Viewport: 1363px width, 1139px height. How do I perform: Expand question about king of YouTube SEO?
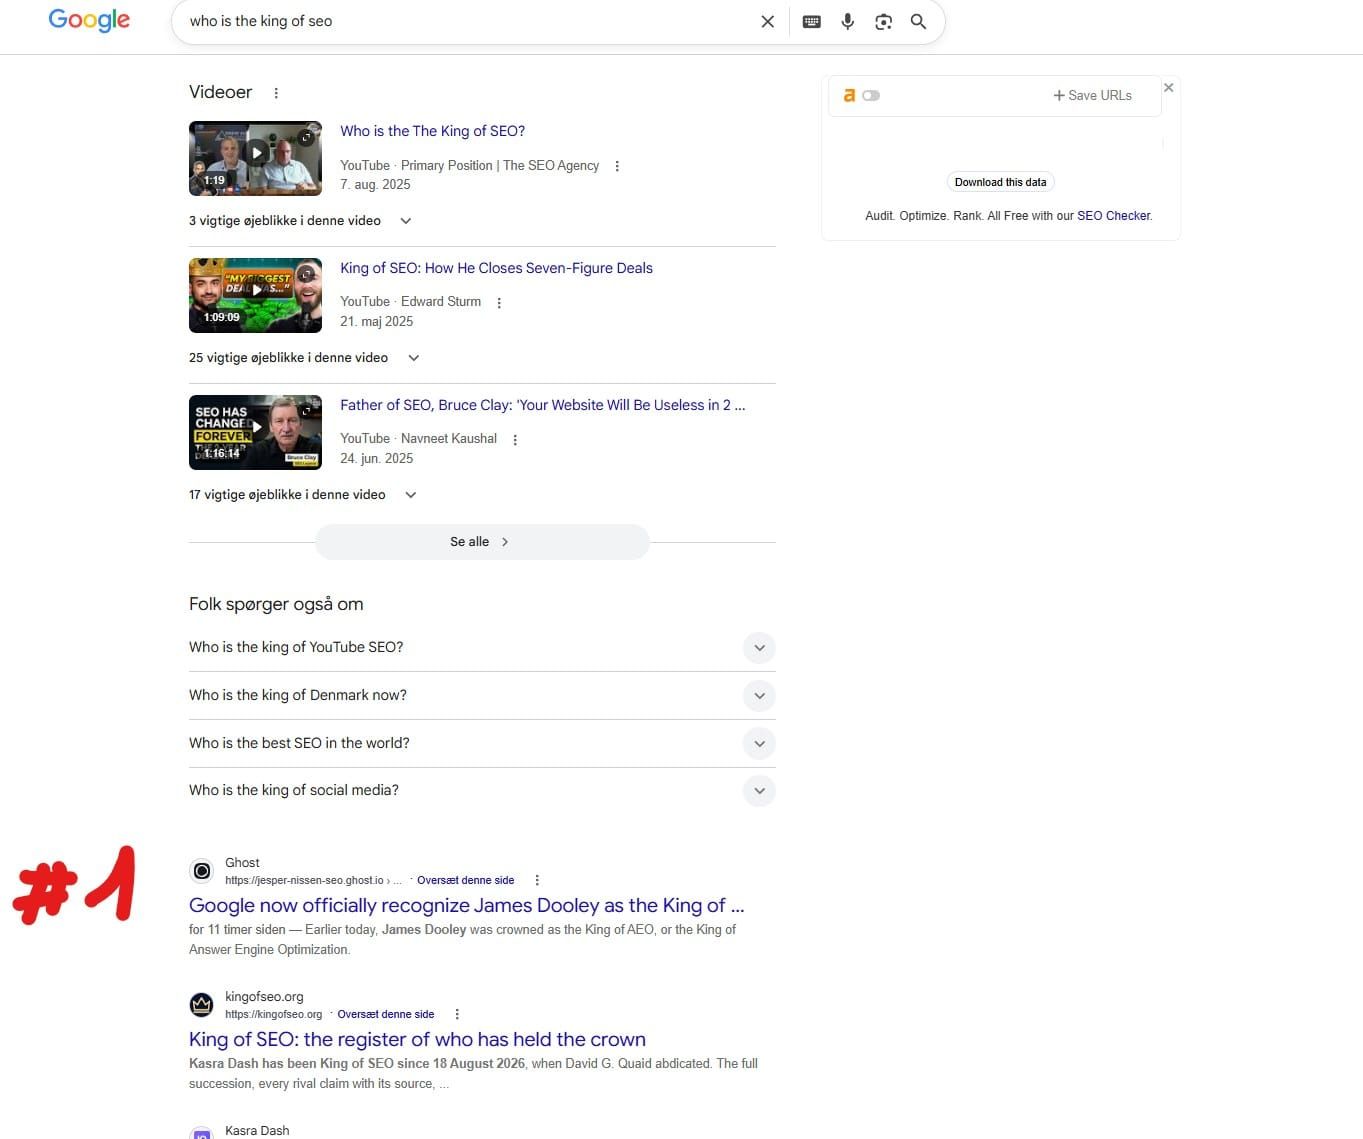[482, 648]
